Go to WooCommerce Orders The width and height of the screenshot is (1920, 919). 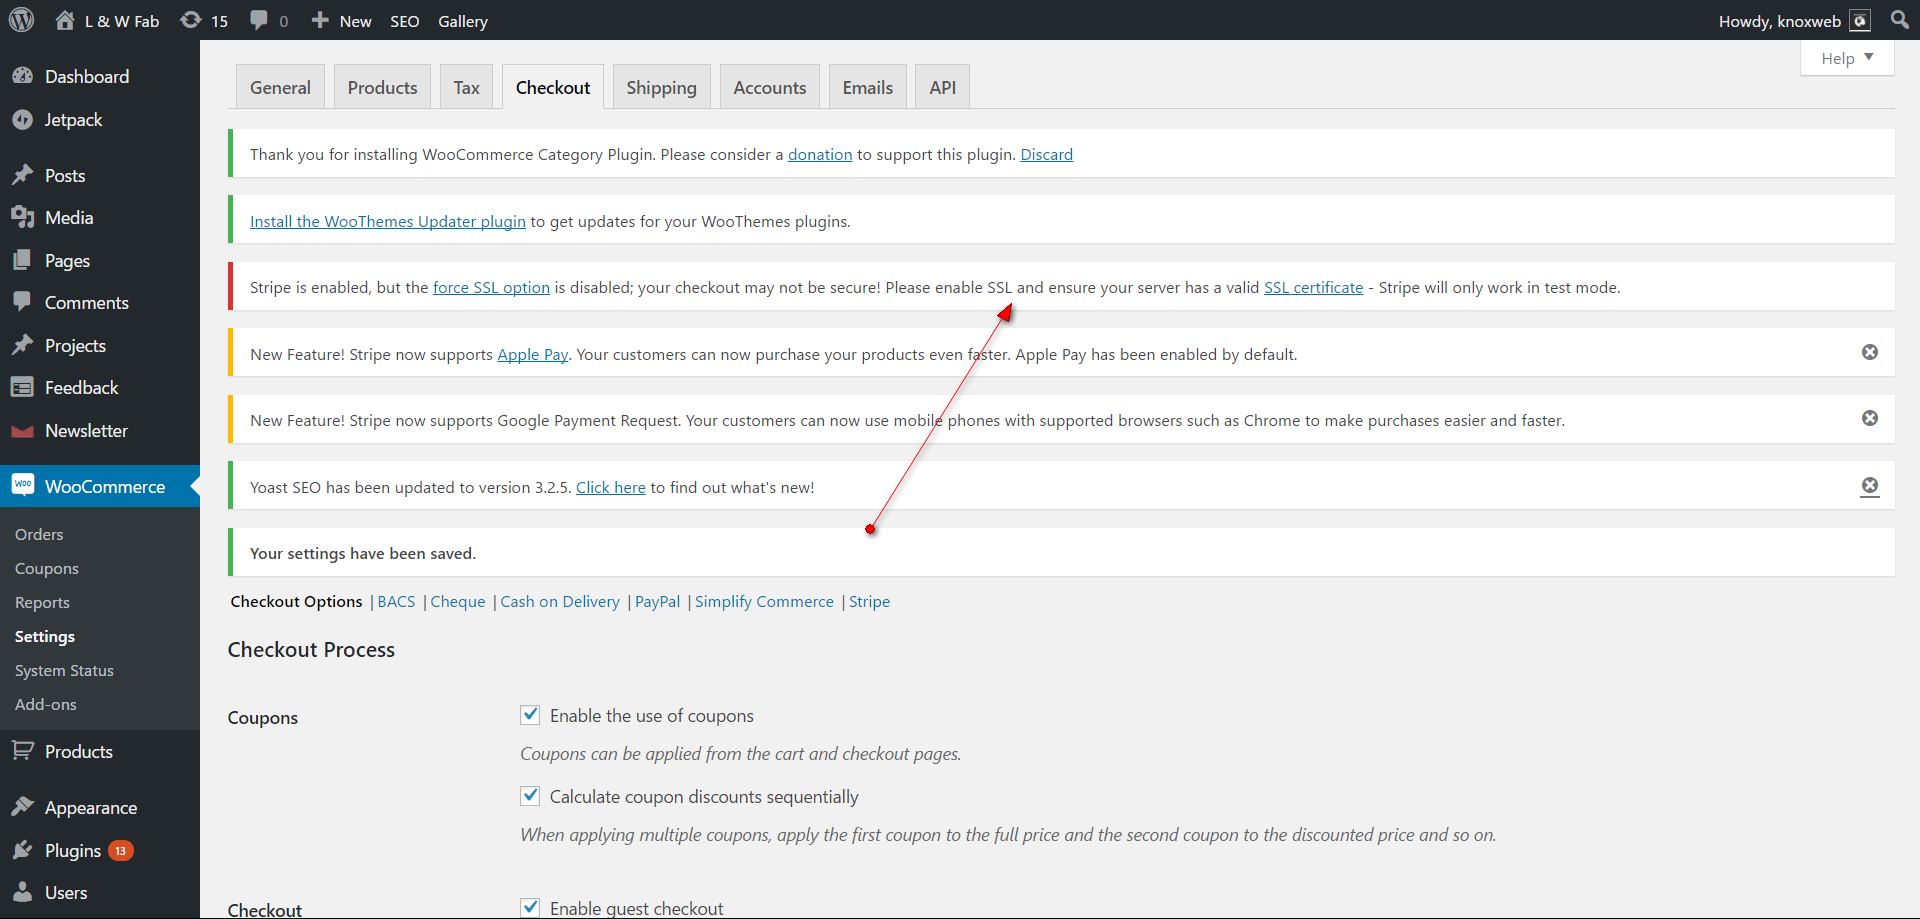tap(39, 535)
